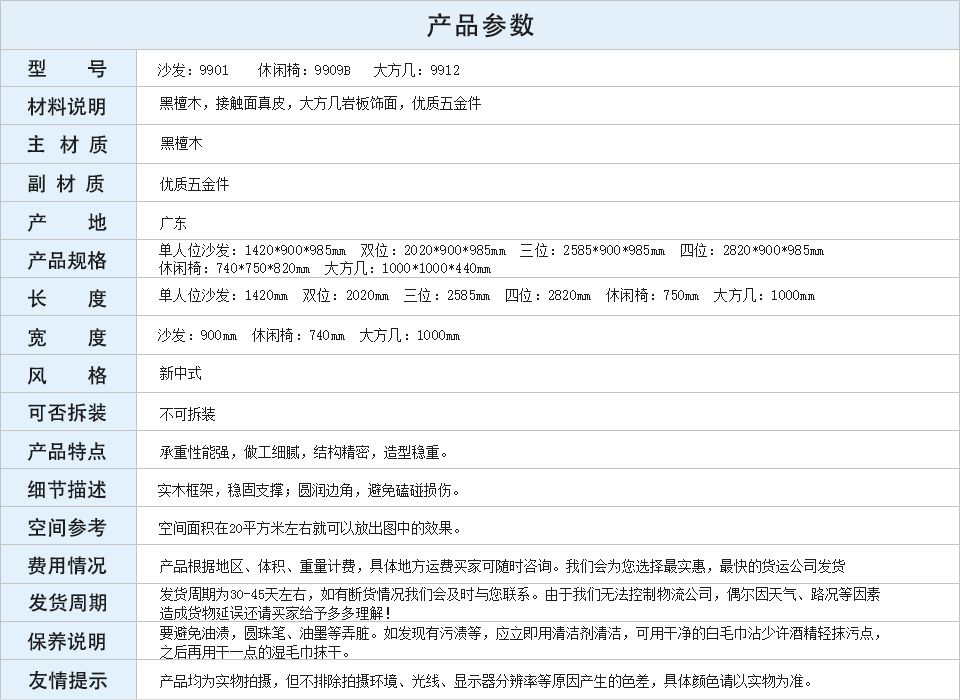Click the 材料说明 label
The image size is (960, 700).
coord(67,107)
